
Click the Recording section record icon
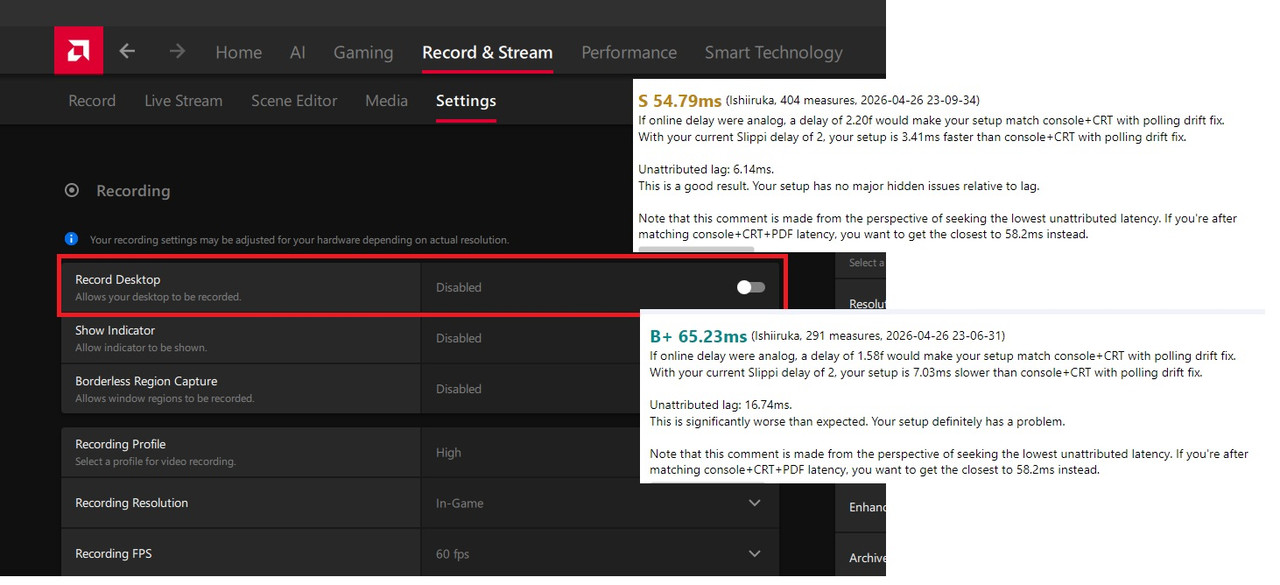coord(72,190)
